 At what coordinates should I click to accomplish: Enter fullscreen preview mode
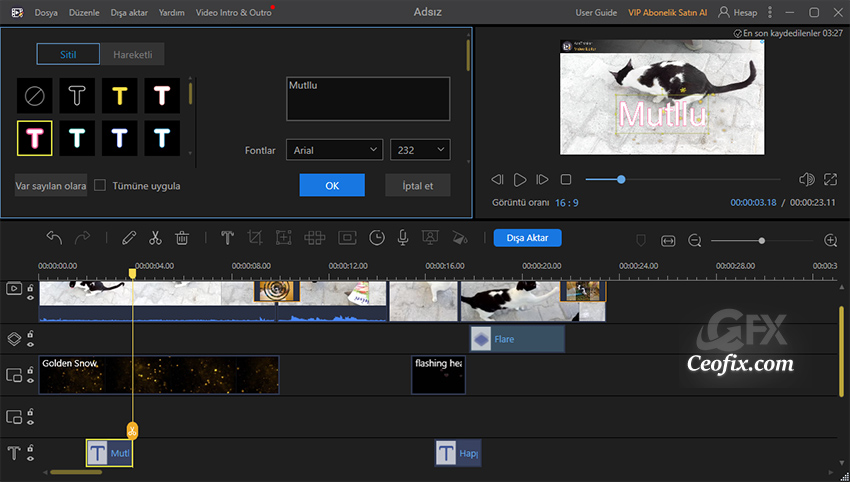tap(830, 179)
